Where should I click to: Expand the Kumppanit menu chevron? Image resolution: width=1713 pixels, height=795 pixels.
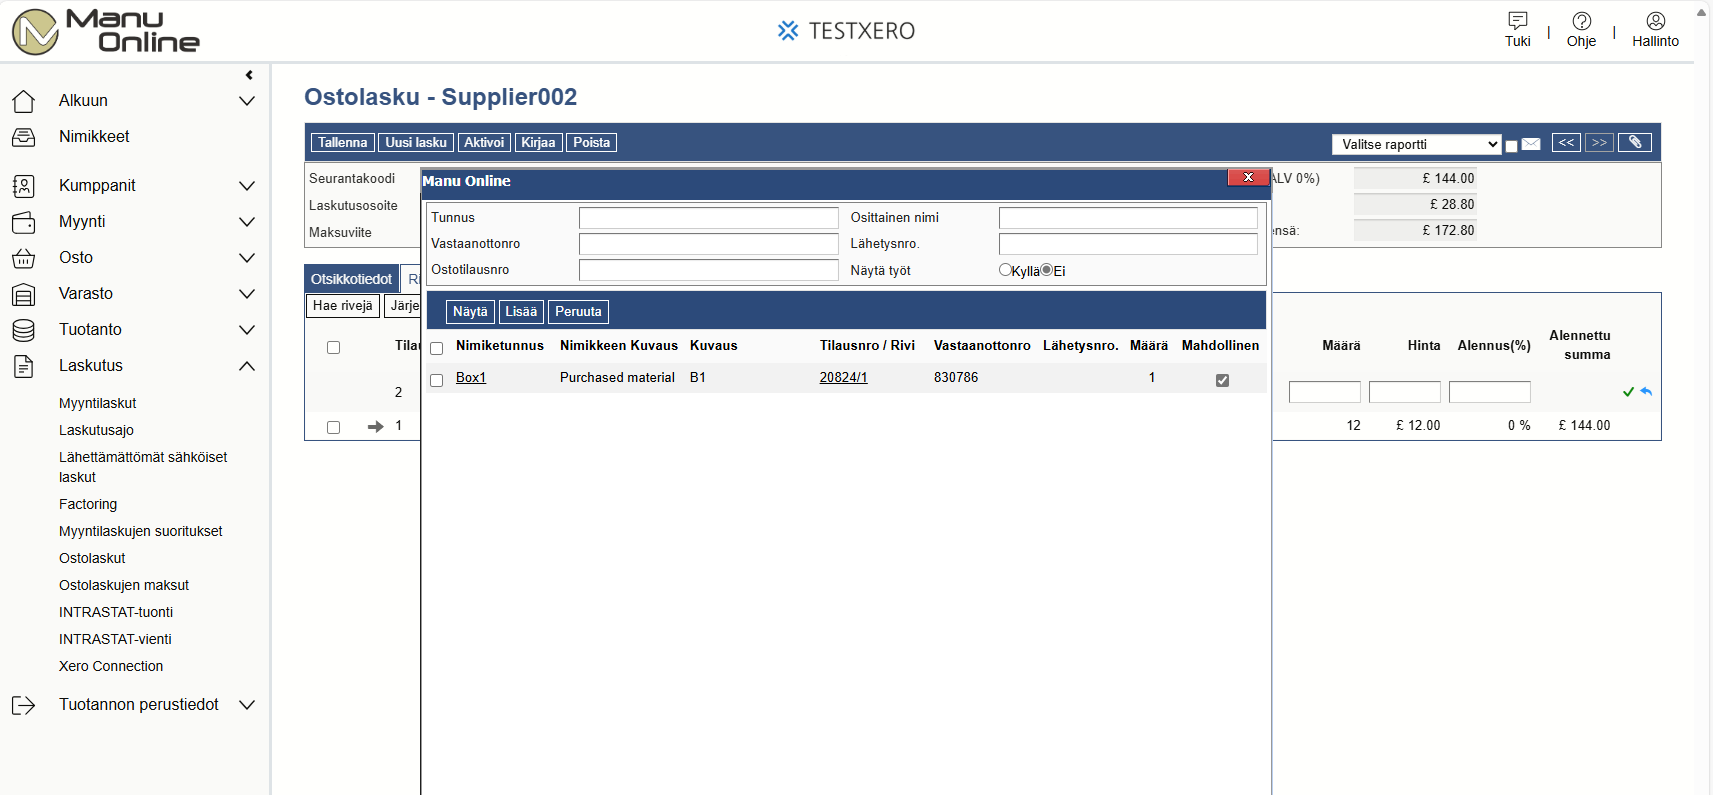[247, 186]
